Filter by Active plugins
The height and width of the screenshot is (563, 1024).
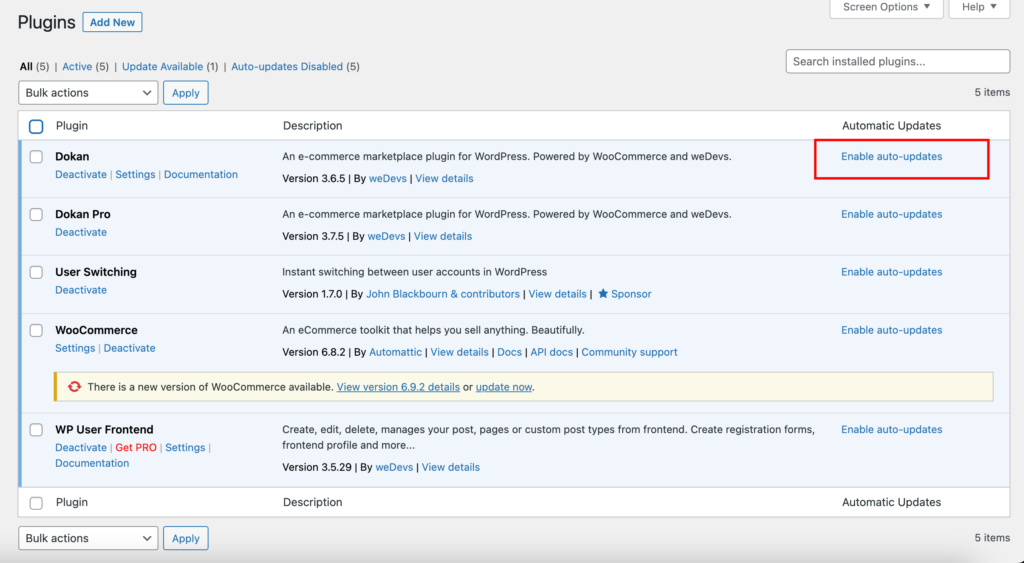pyautogui.click(x=77, y=67)
